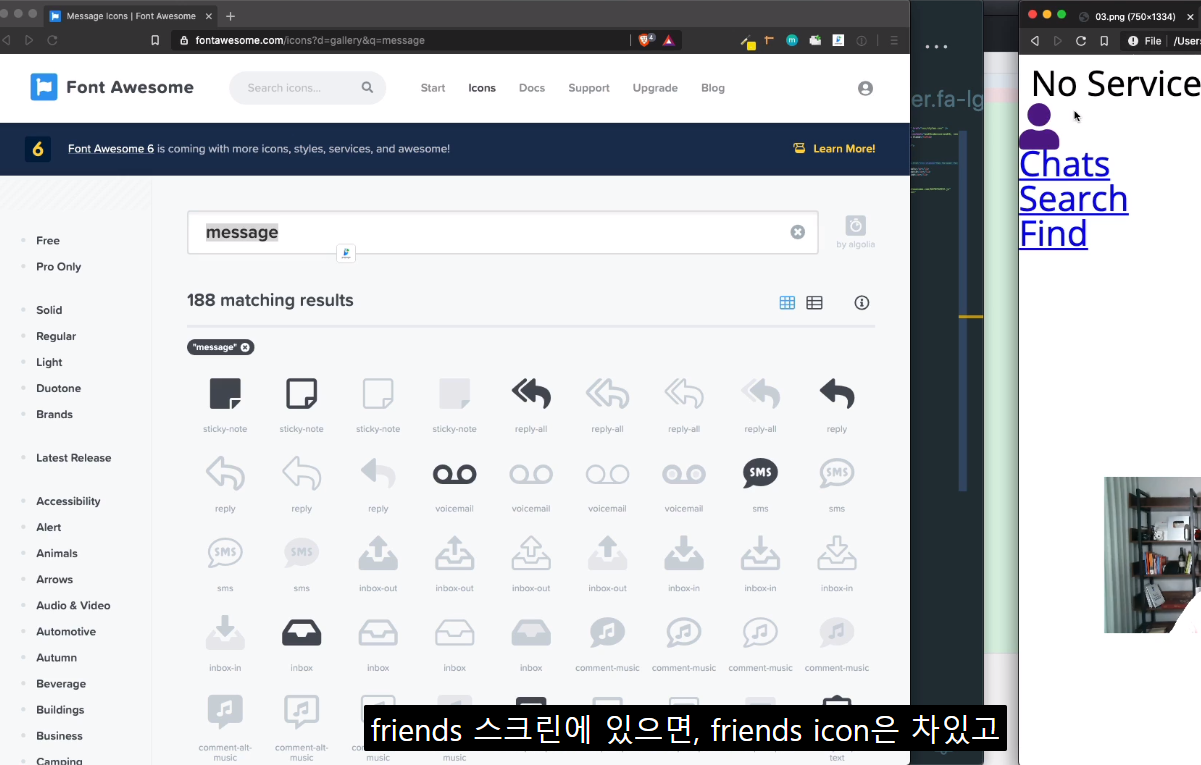Switch results to grid view

point(787,302)
